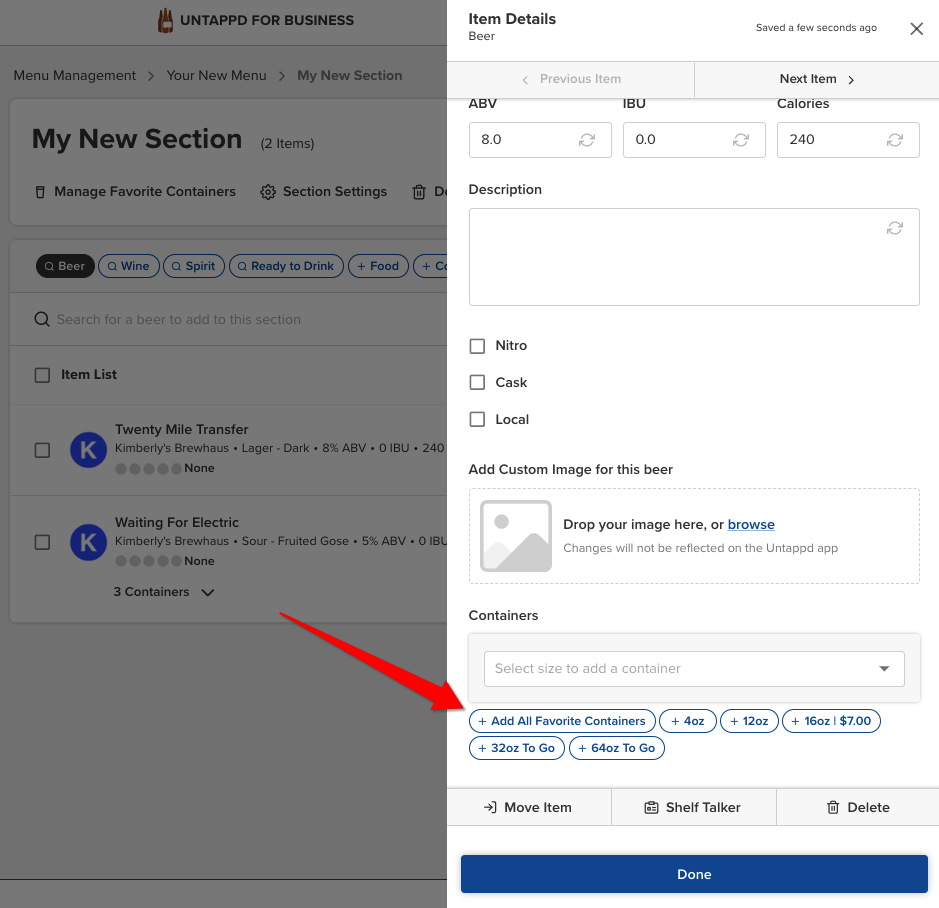Select the Spirit filter tab
The height and width of the screenshot is (908, 939).
point(193,266)
